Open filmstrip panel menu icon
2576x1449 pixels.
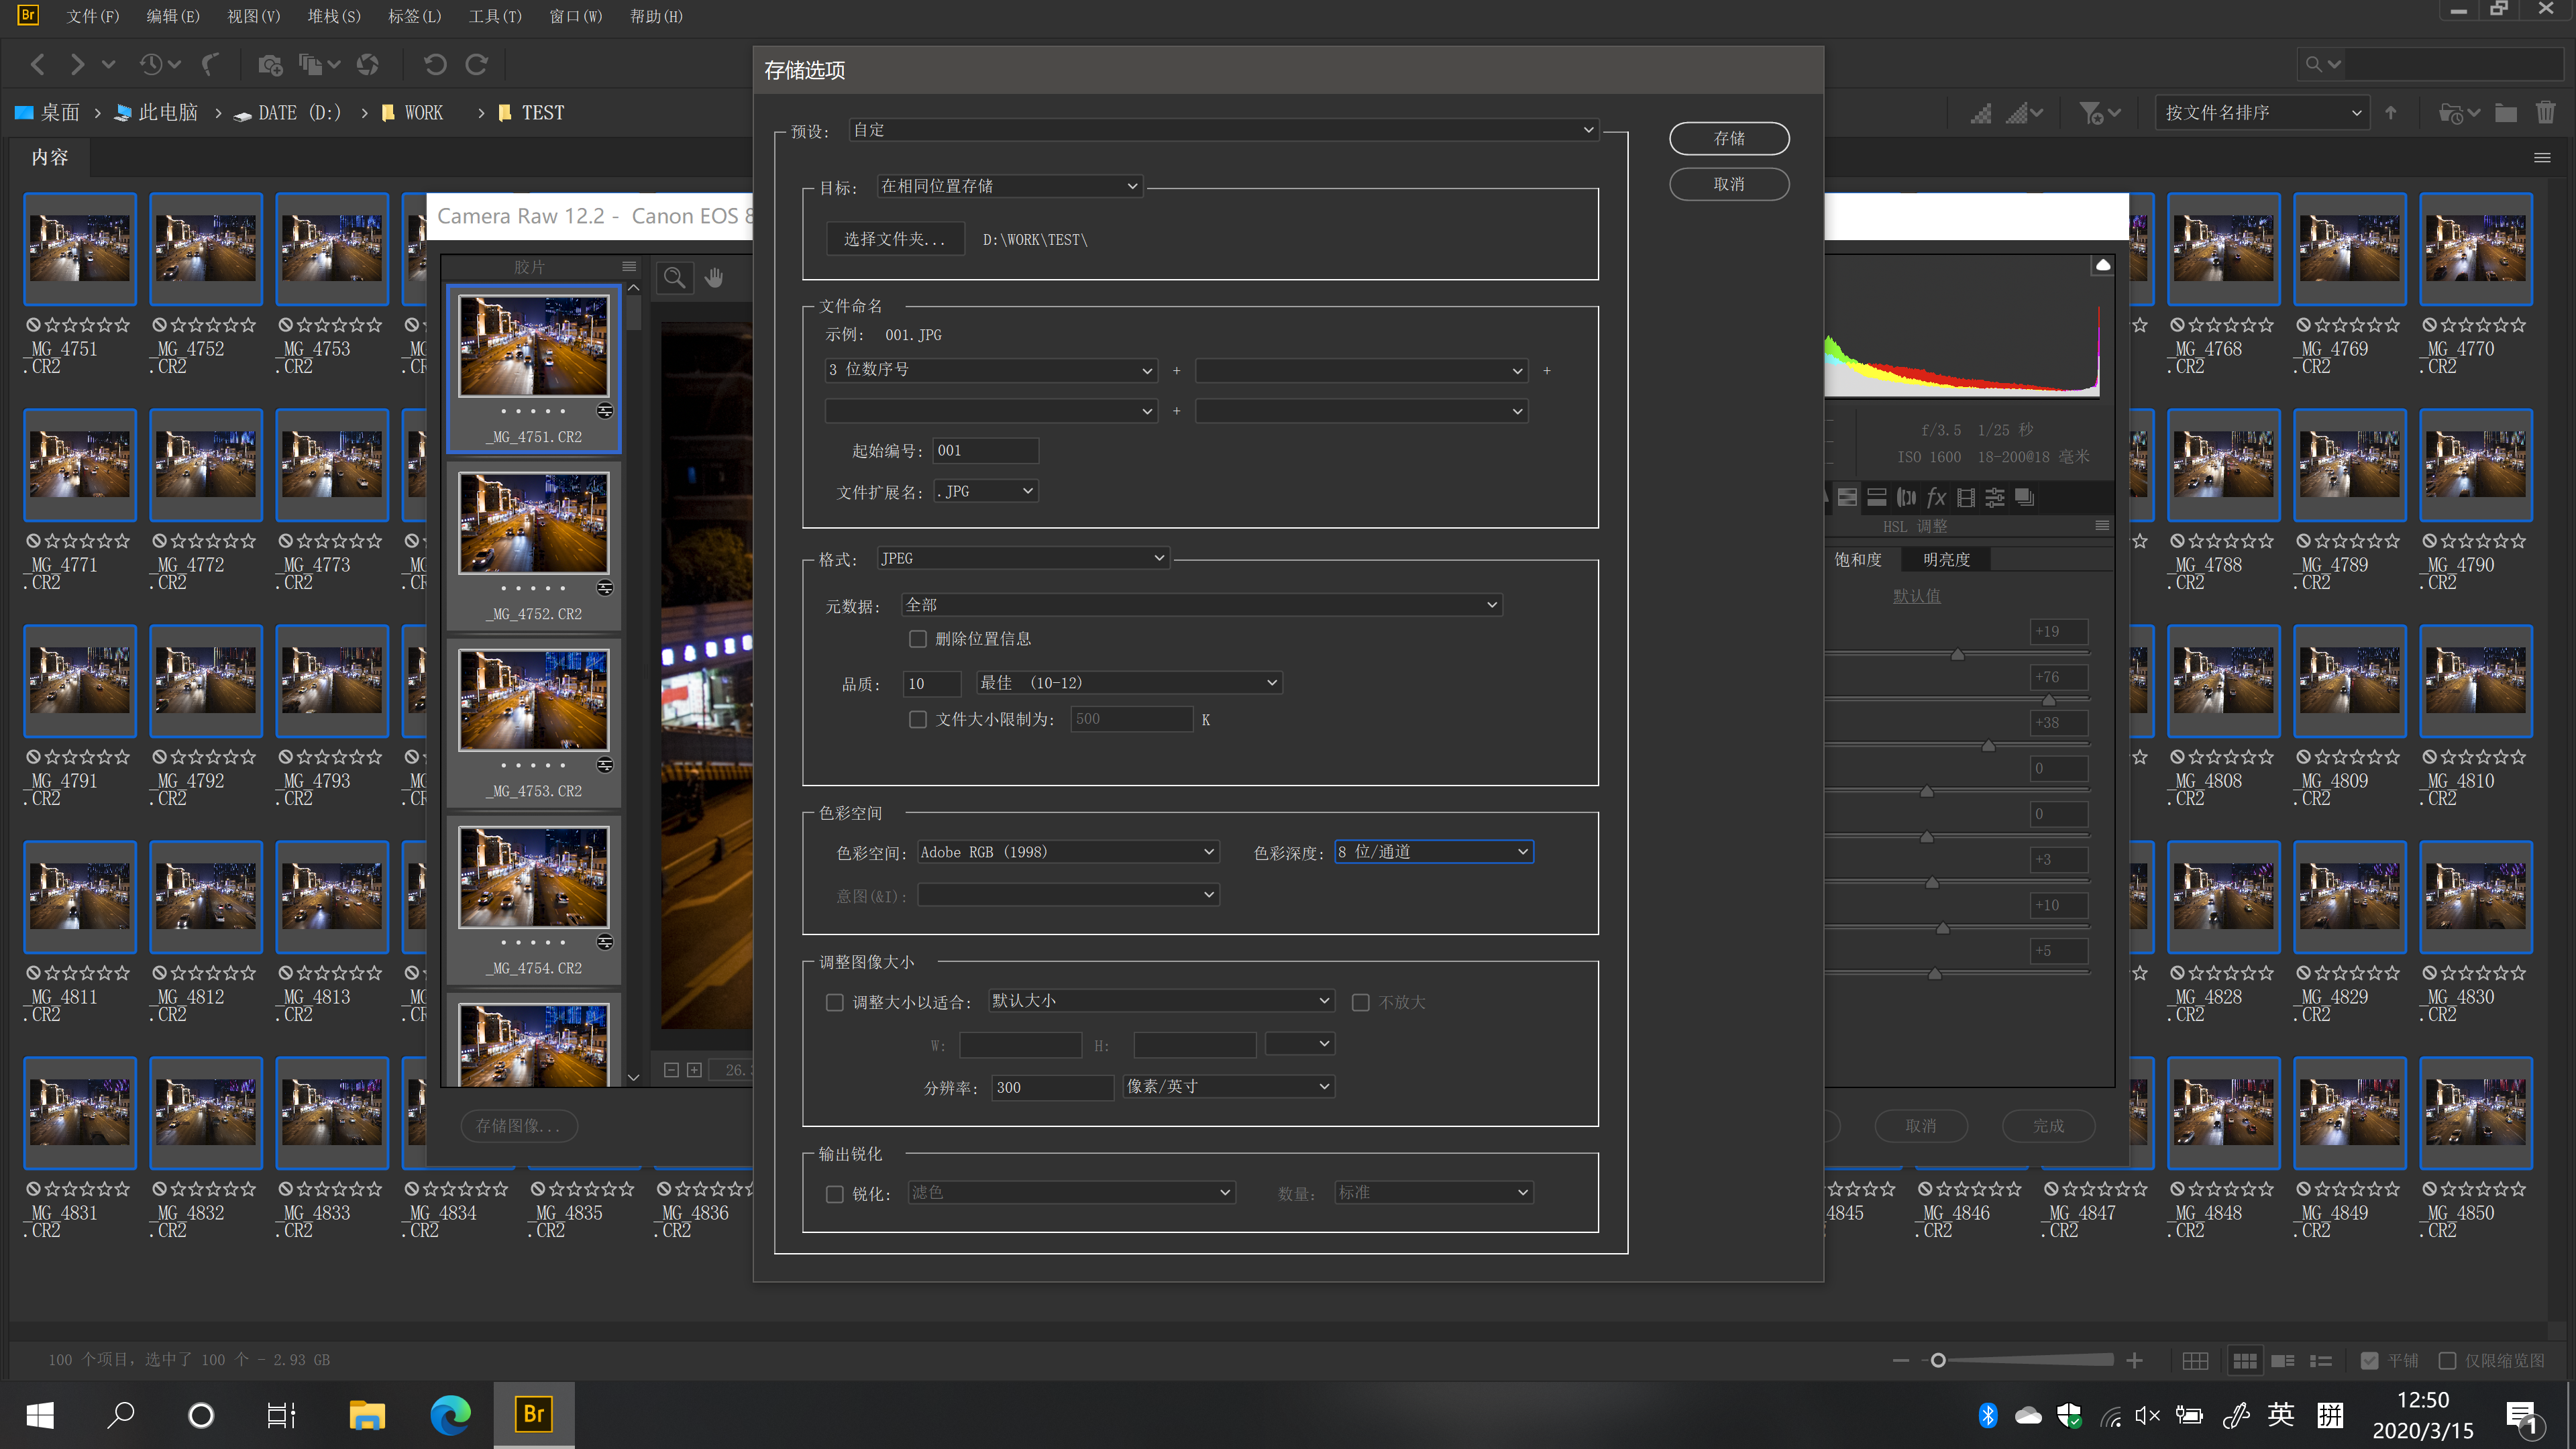pos(629,266)
